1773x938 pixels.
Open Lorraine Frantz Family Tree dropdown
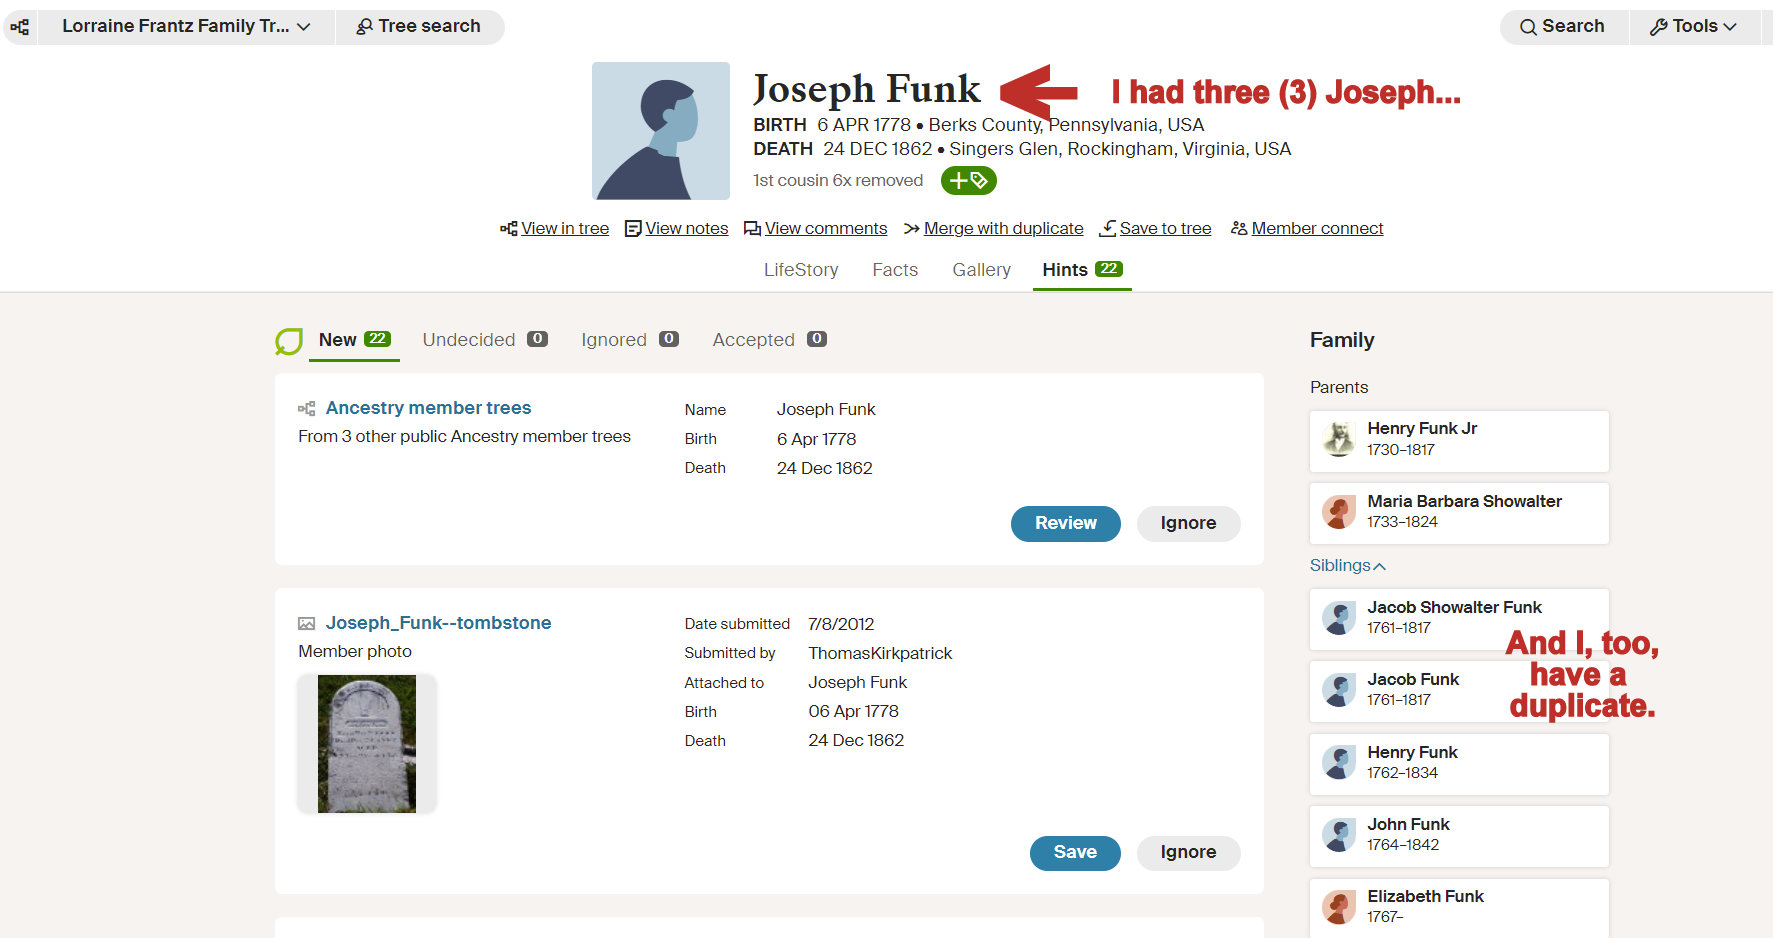point(186,27)
